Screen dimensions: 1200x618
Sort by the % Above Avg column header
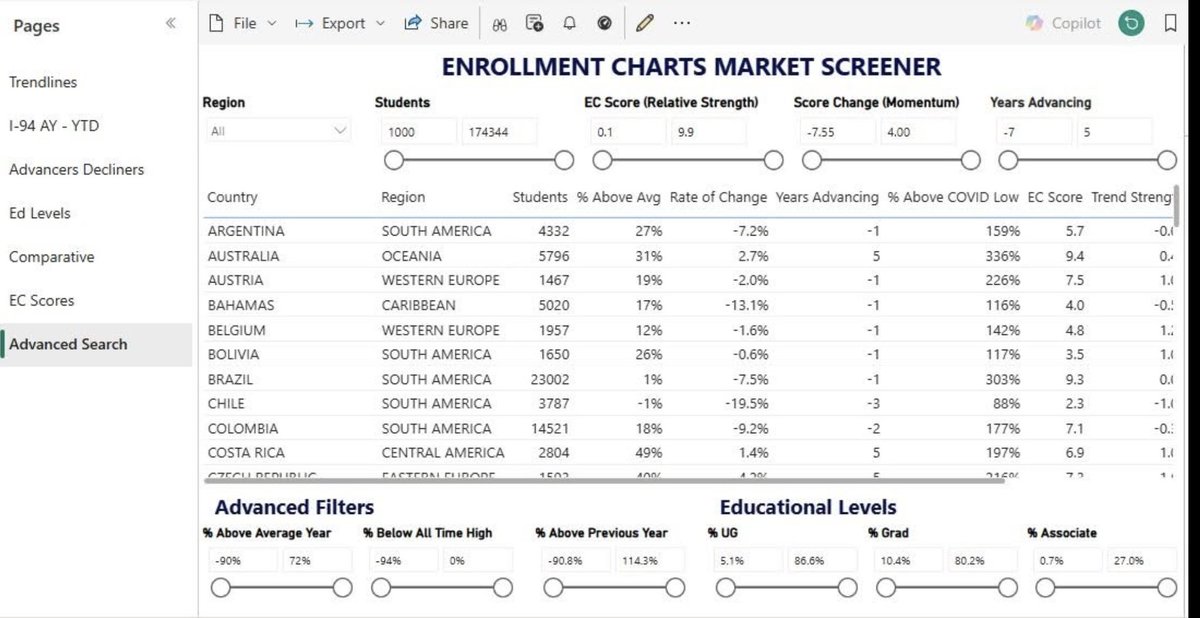coord(619,197)
